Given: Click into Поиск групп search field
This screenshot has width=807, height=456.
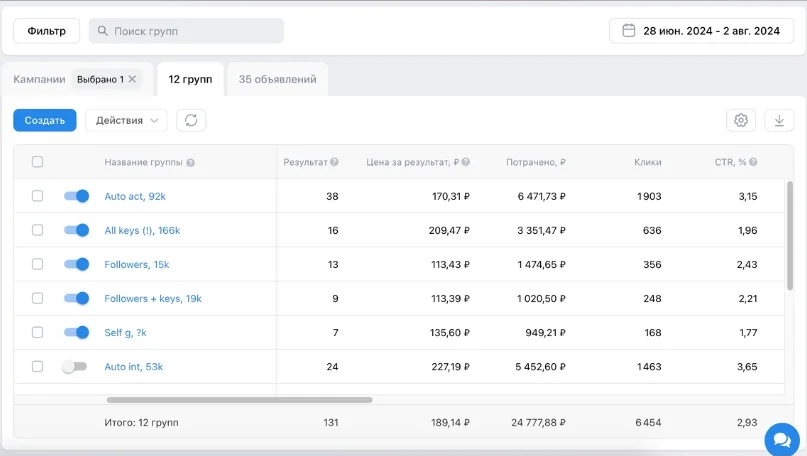Looking at the screenshot, I should pyautogui.click(x=186, y=31).
